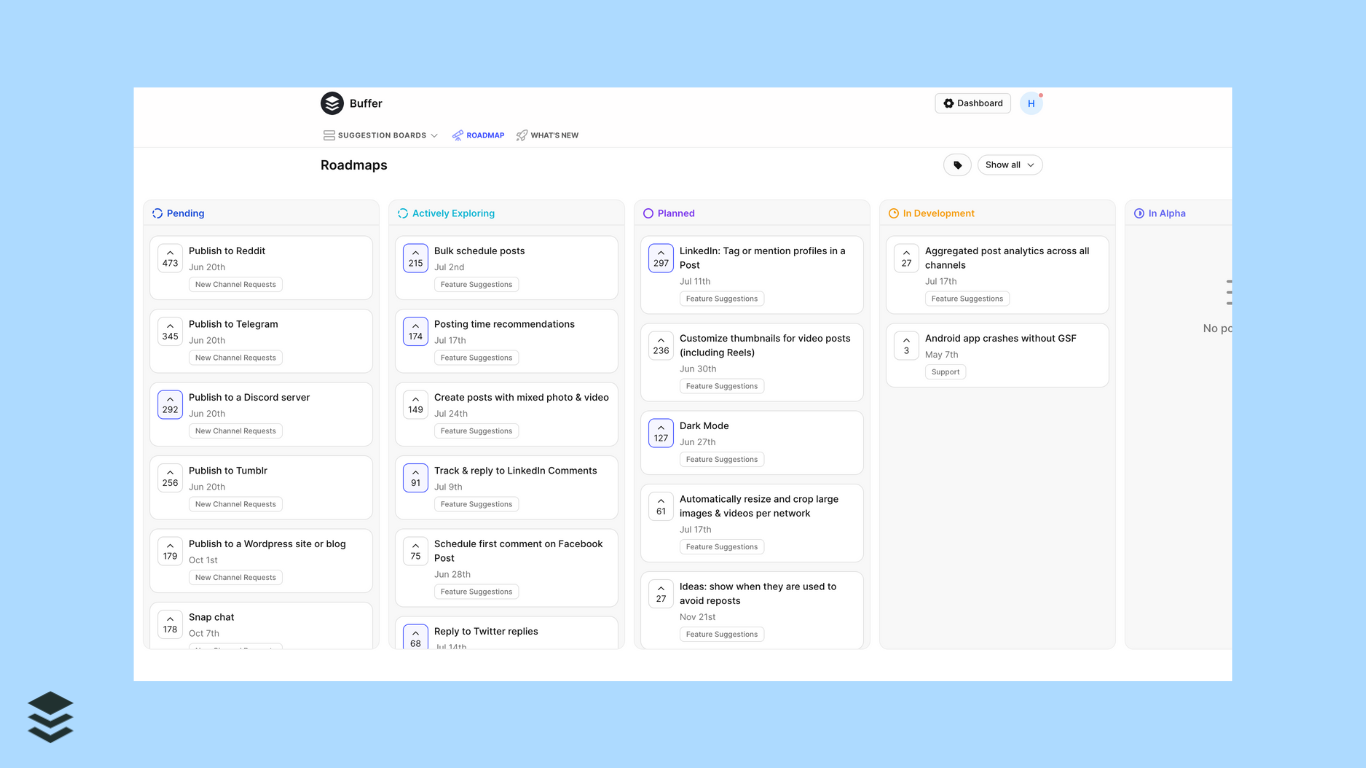This screenshot has width=1366, height=768.
Task: Click the Suggestion Boards list icon
Action: coord(329,135)
